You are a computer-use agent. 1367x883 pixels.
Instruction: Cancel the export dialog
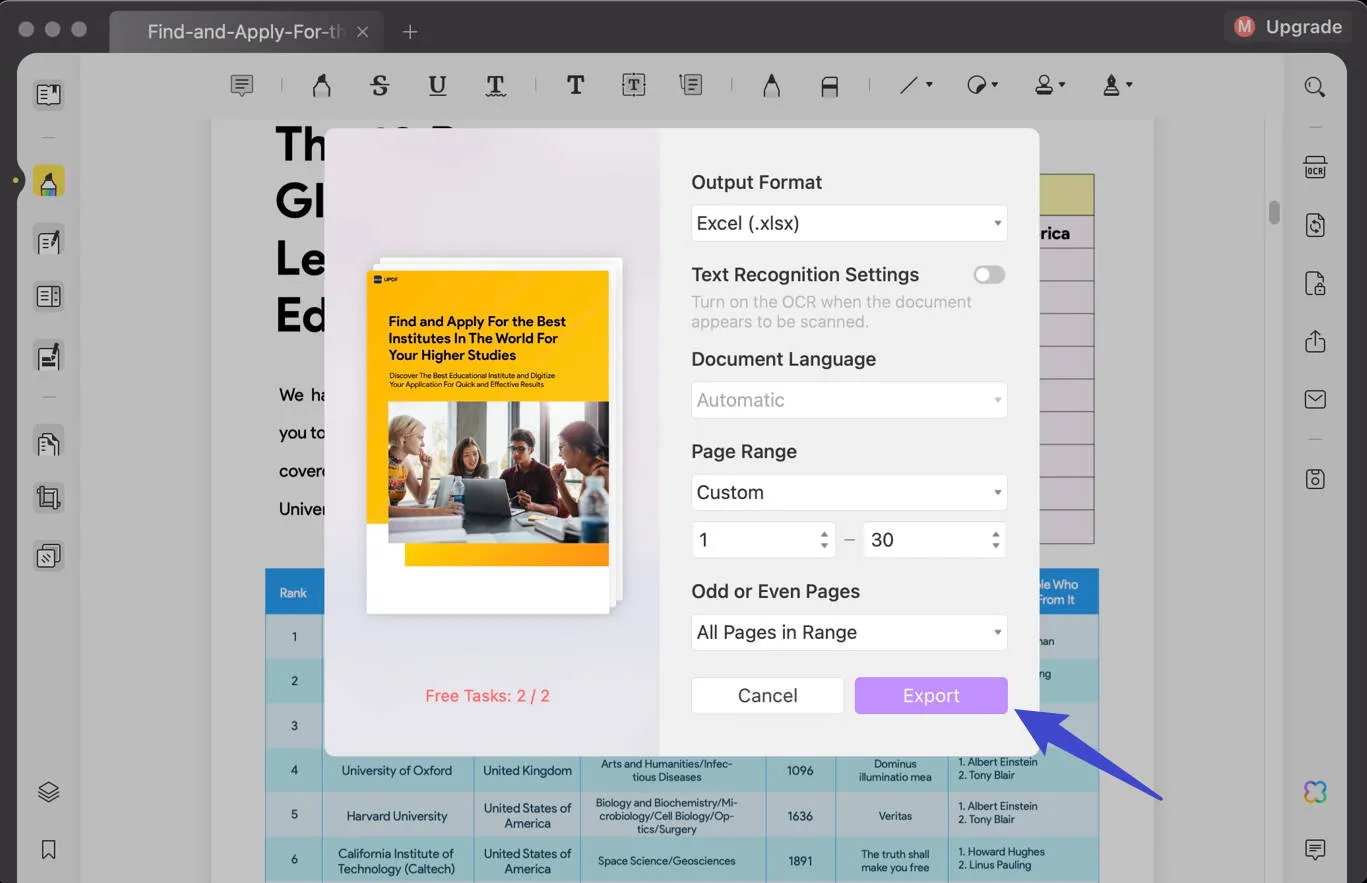pyautogui.click(x=767, y=695)
